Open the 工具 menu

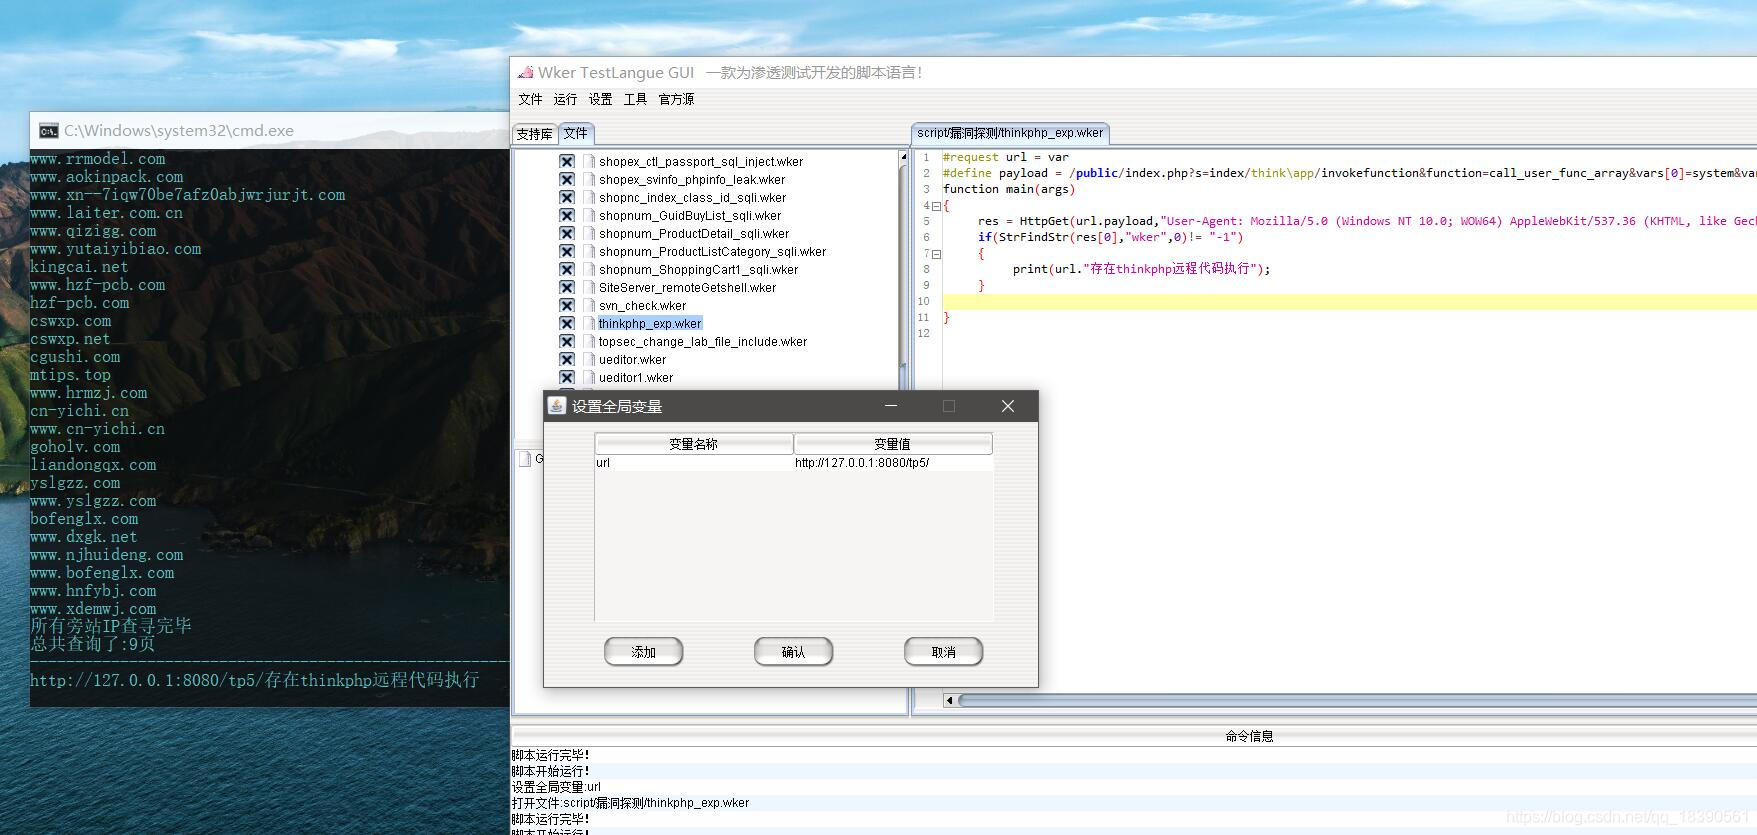coord(635,99)
